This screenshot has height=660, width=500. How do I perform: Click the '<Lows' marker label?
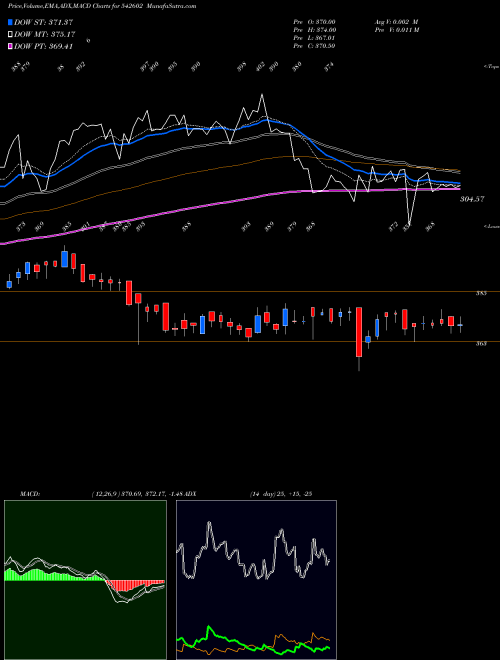point(492,226)
